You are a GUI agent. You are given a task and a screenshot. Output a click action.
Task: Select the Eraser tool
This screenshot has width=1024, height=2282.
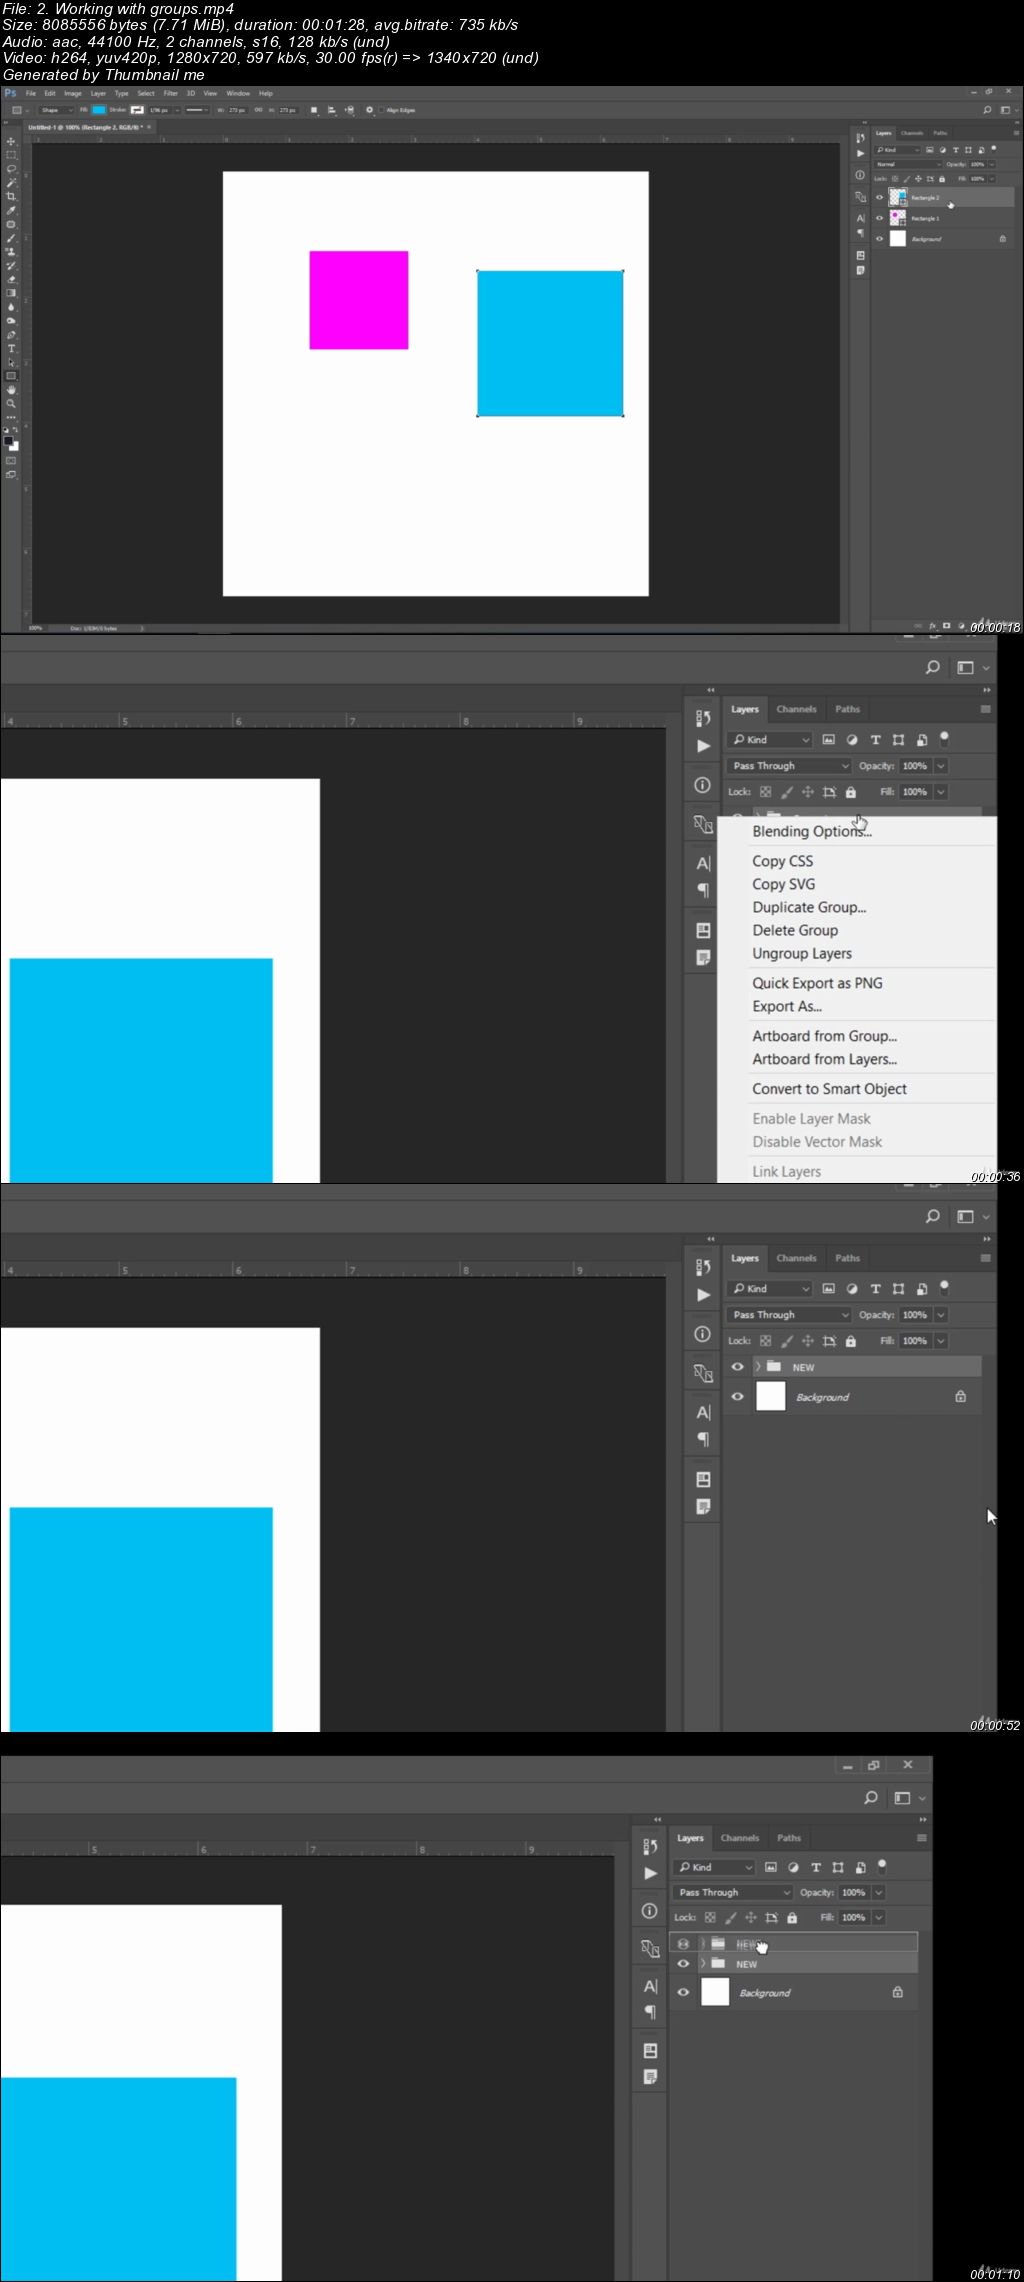(x=11, y=279)
